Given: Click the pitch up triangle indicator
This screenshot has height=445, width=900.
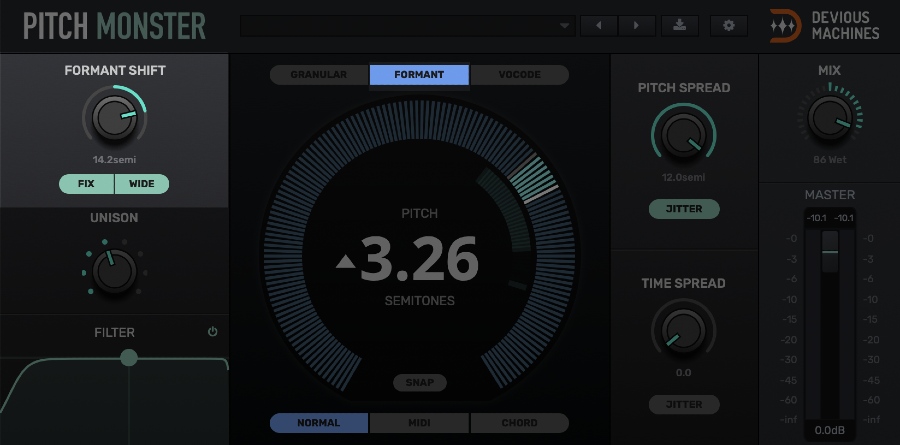Looking at the screenshot, I should point(345,262).
